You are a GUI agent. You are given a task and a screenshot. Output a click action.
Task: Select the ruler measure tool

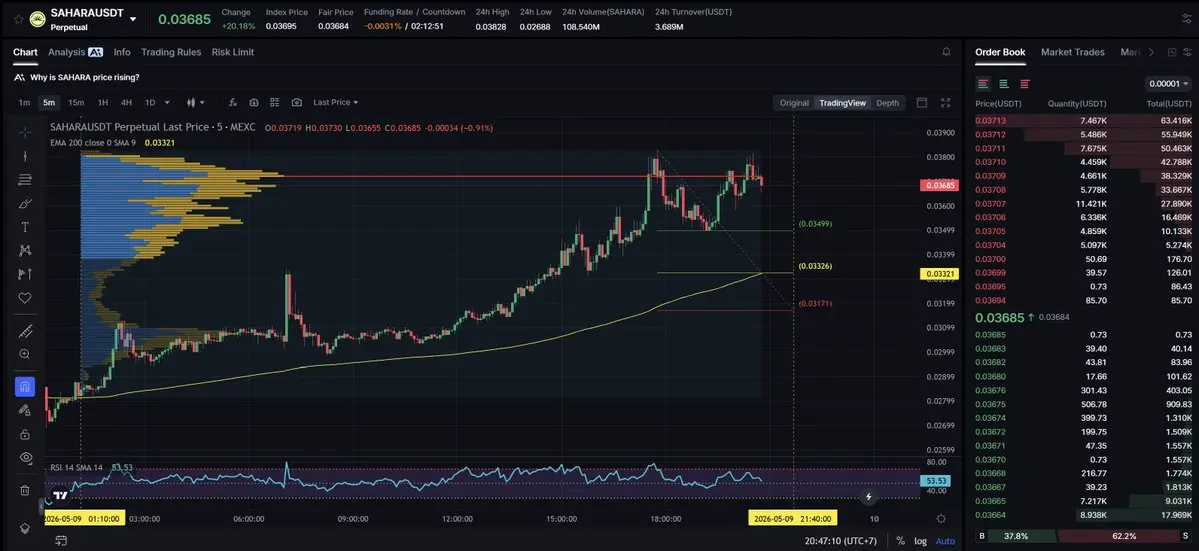coord(25,331)
